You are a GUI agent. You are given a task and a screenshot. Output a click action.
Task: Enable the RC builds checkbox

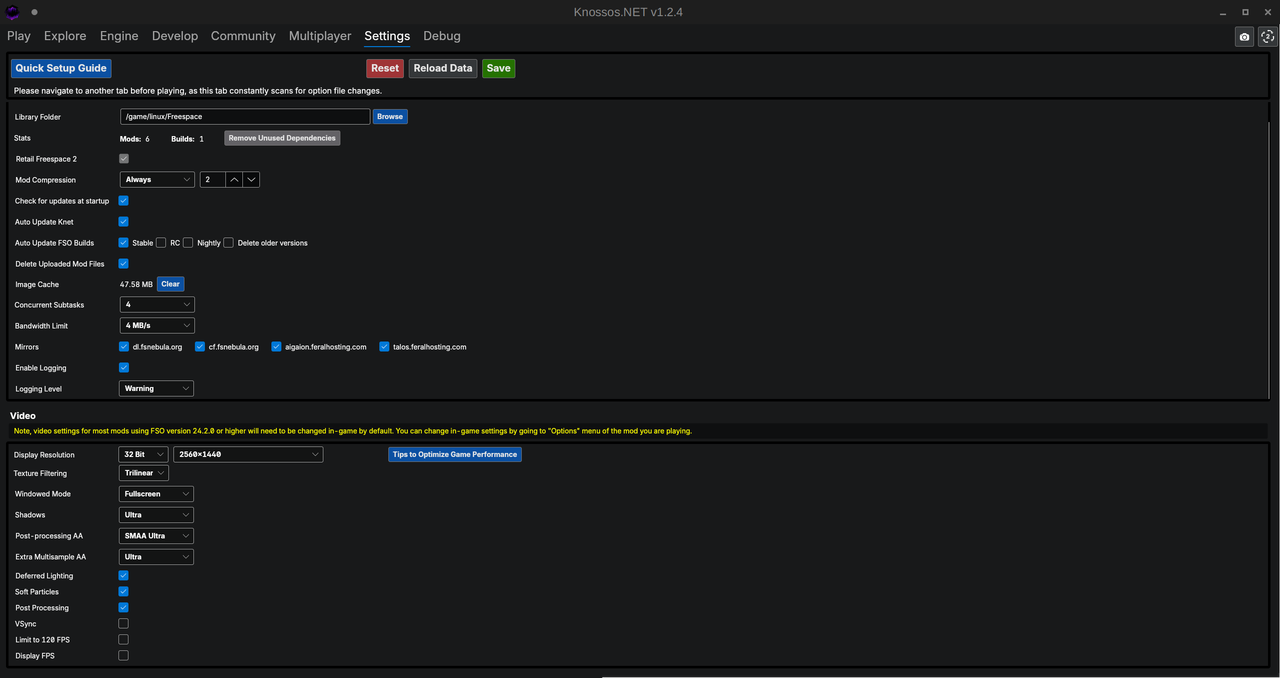pos(161,243)
